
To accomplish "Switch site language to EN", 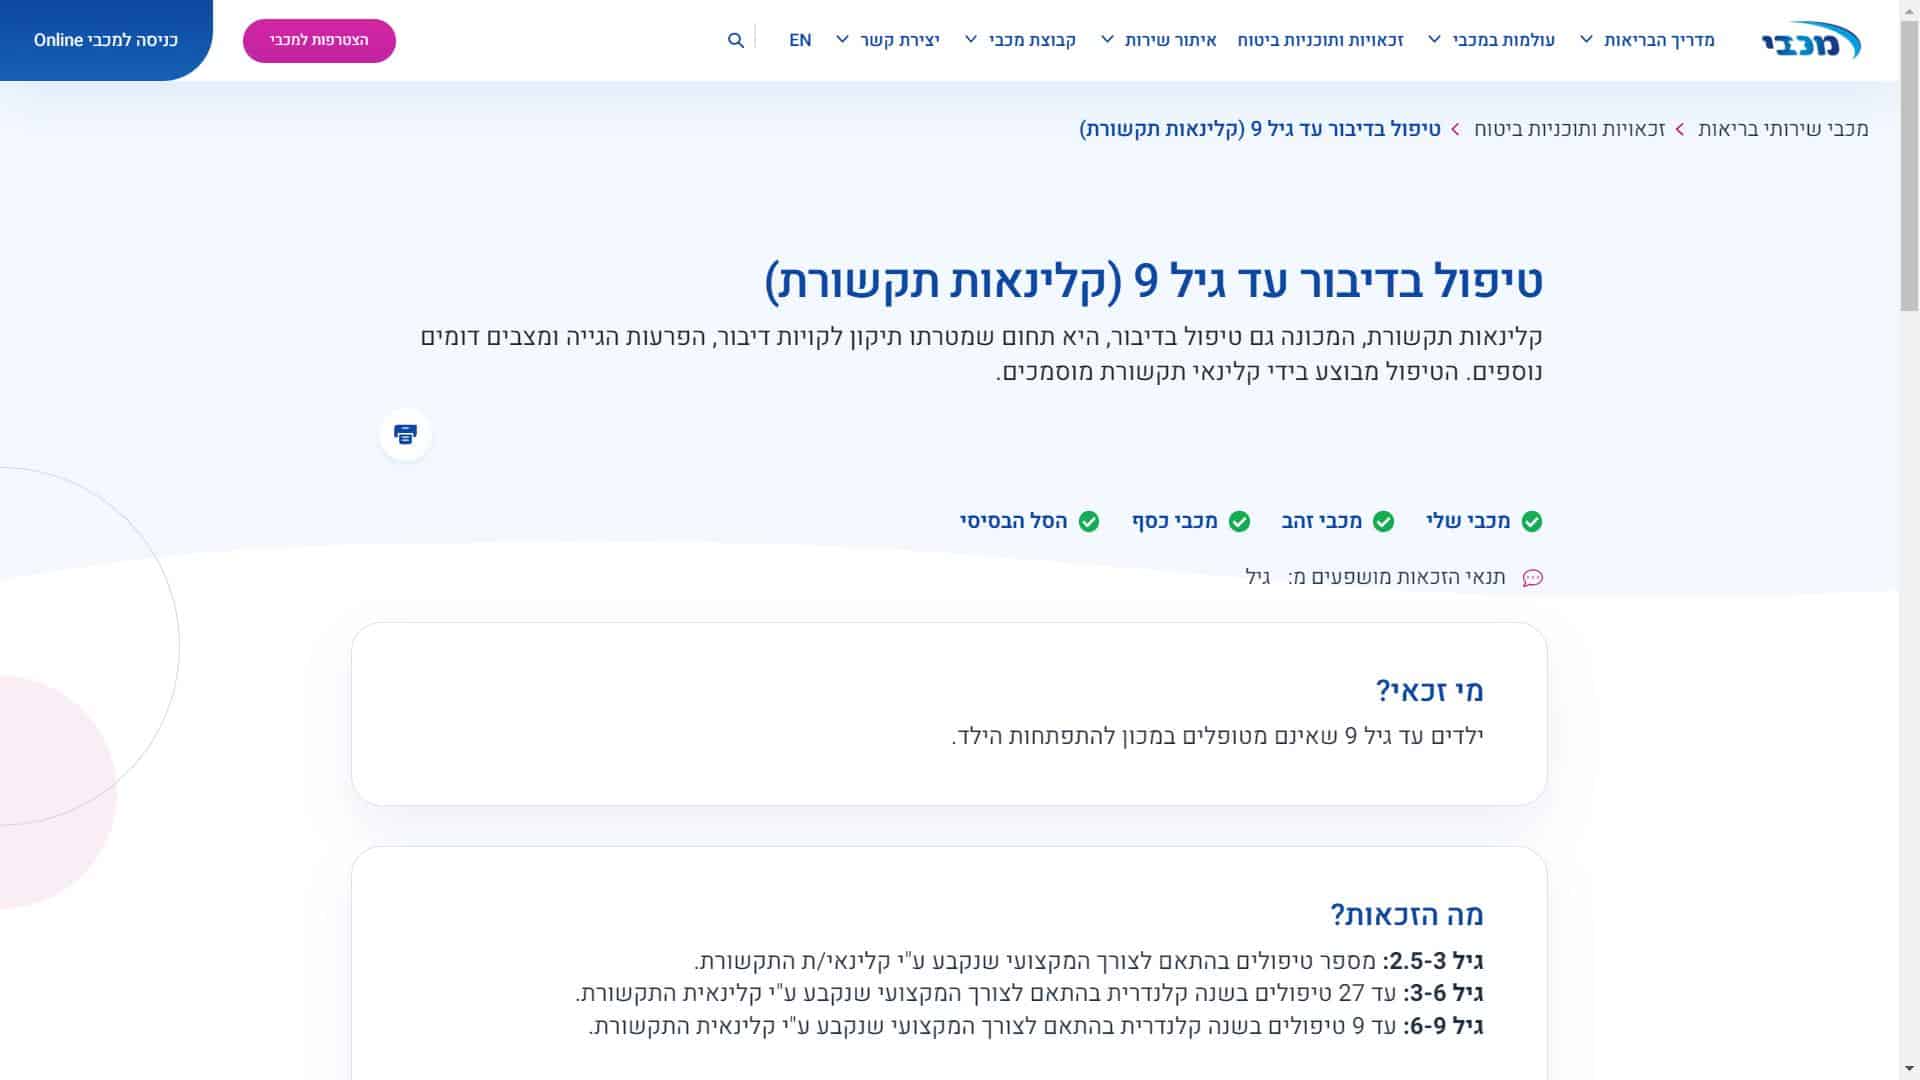I will coord(800,40).
